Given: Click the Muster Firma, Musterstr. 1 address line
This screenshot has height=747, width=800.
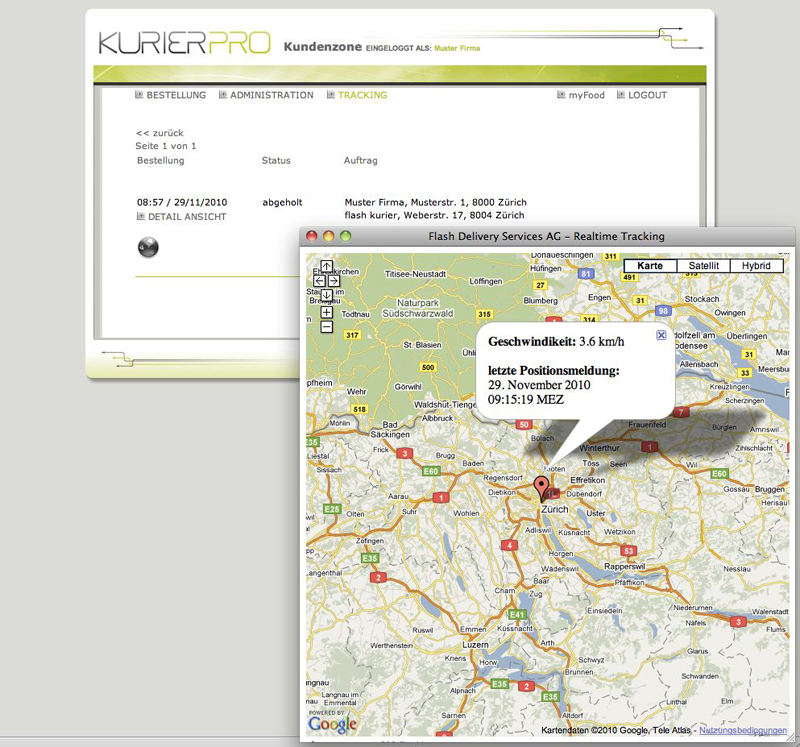Looking at the screenshot, I should [x=436, y=202].
